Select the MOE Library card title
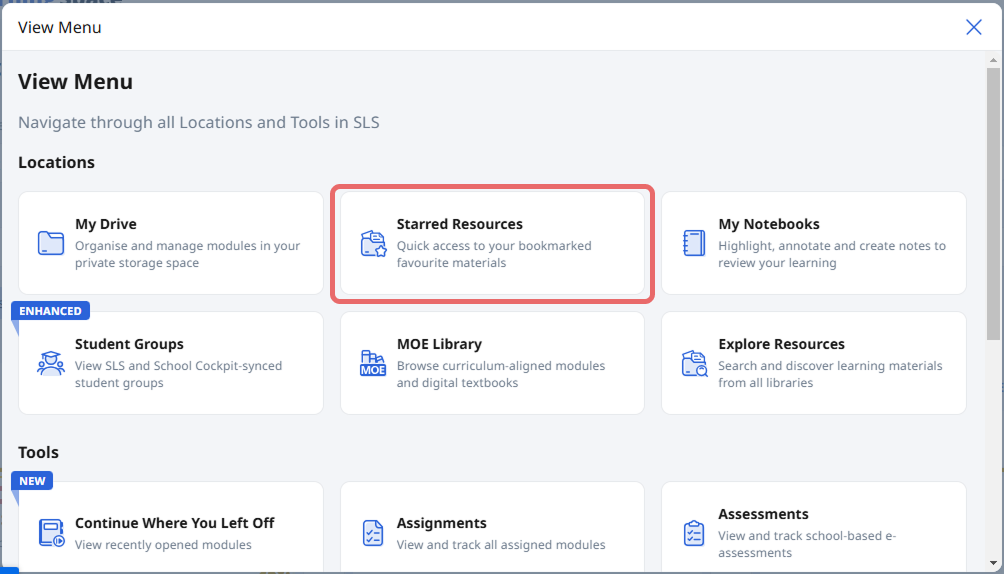Image resolution: width=1004 pixels, height=574 pixels. coord(439,344)
